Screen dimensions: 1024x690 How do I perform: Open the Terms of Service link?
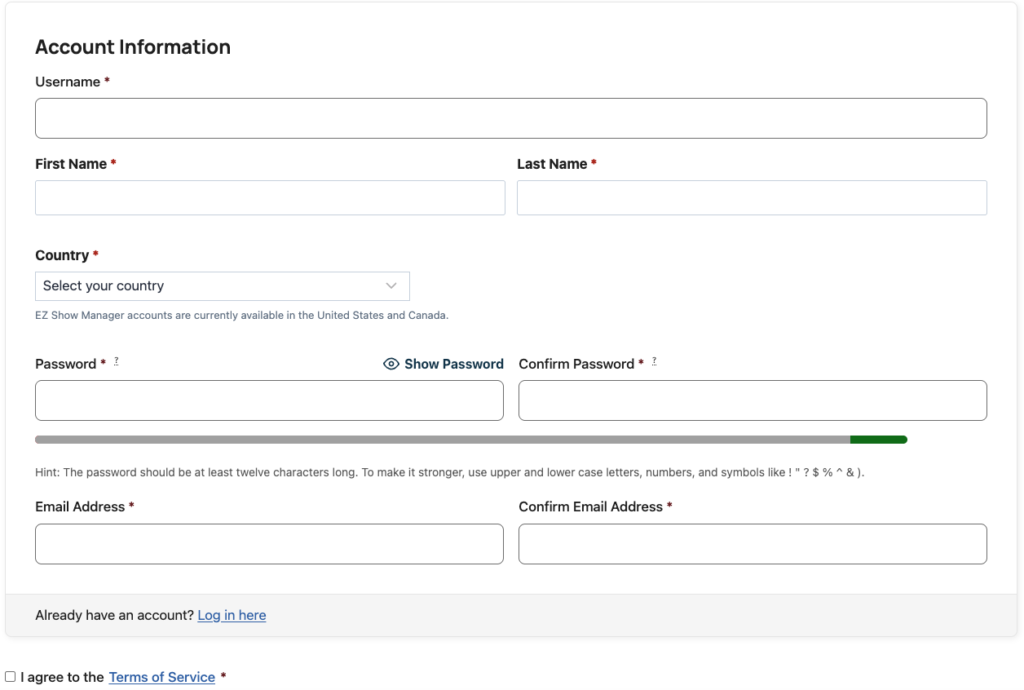pos(162,677)
